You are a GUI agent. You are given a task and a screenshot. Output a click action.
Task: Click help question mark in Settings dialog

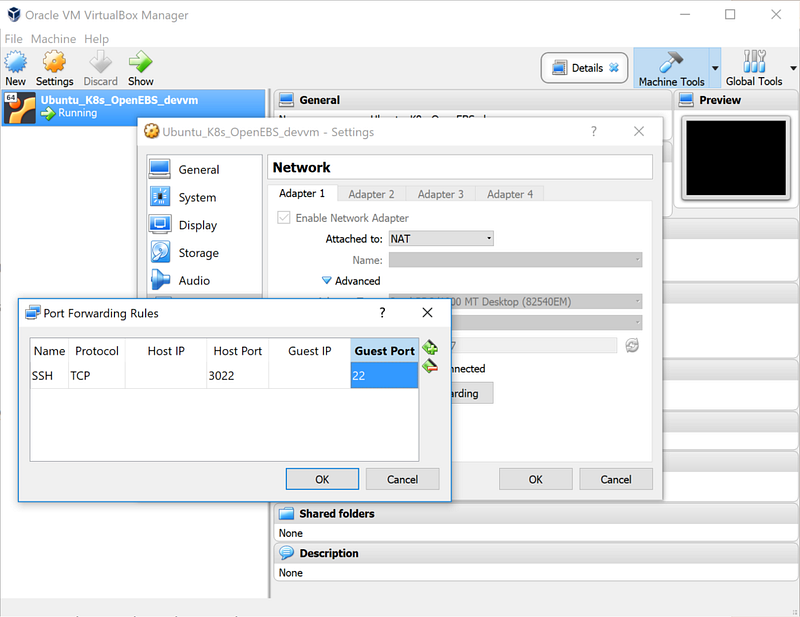click(x=593, y=132)
